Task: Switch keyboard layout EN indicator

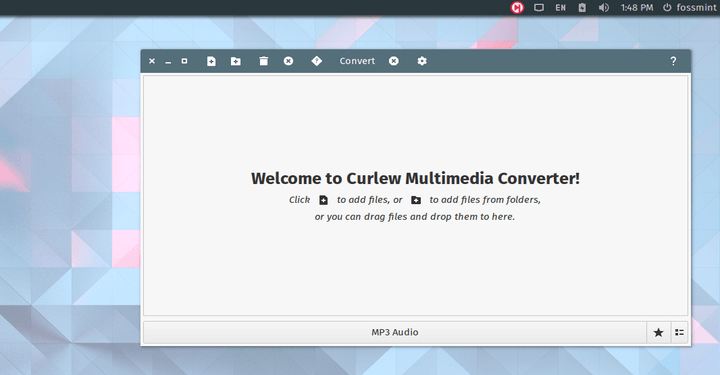Action: click(560, 8)
